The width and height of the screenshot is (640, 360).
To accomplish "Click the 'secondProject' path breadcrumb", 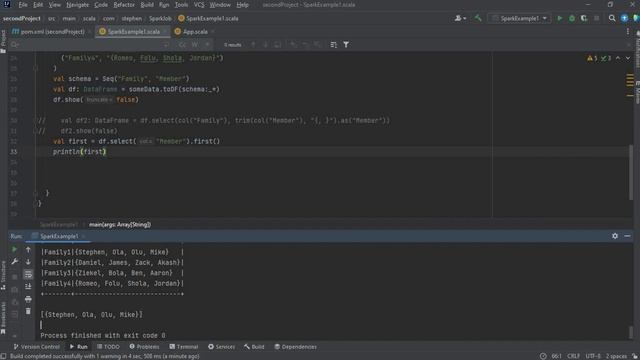I will [22, 18].
